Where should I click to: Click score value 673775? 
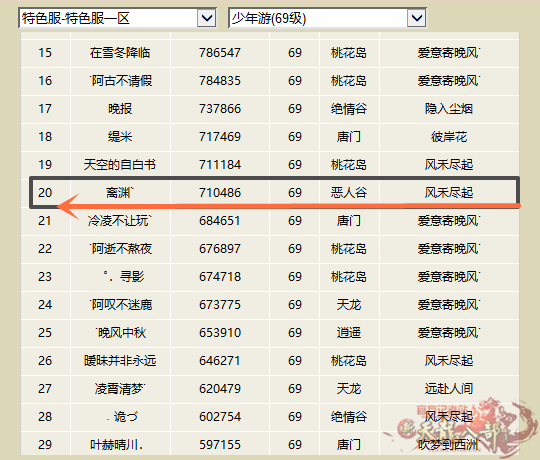pos(220,305)
